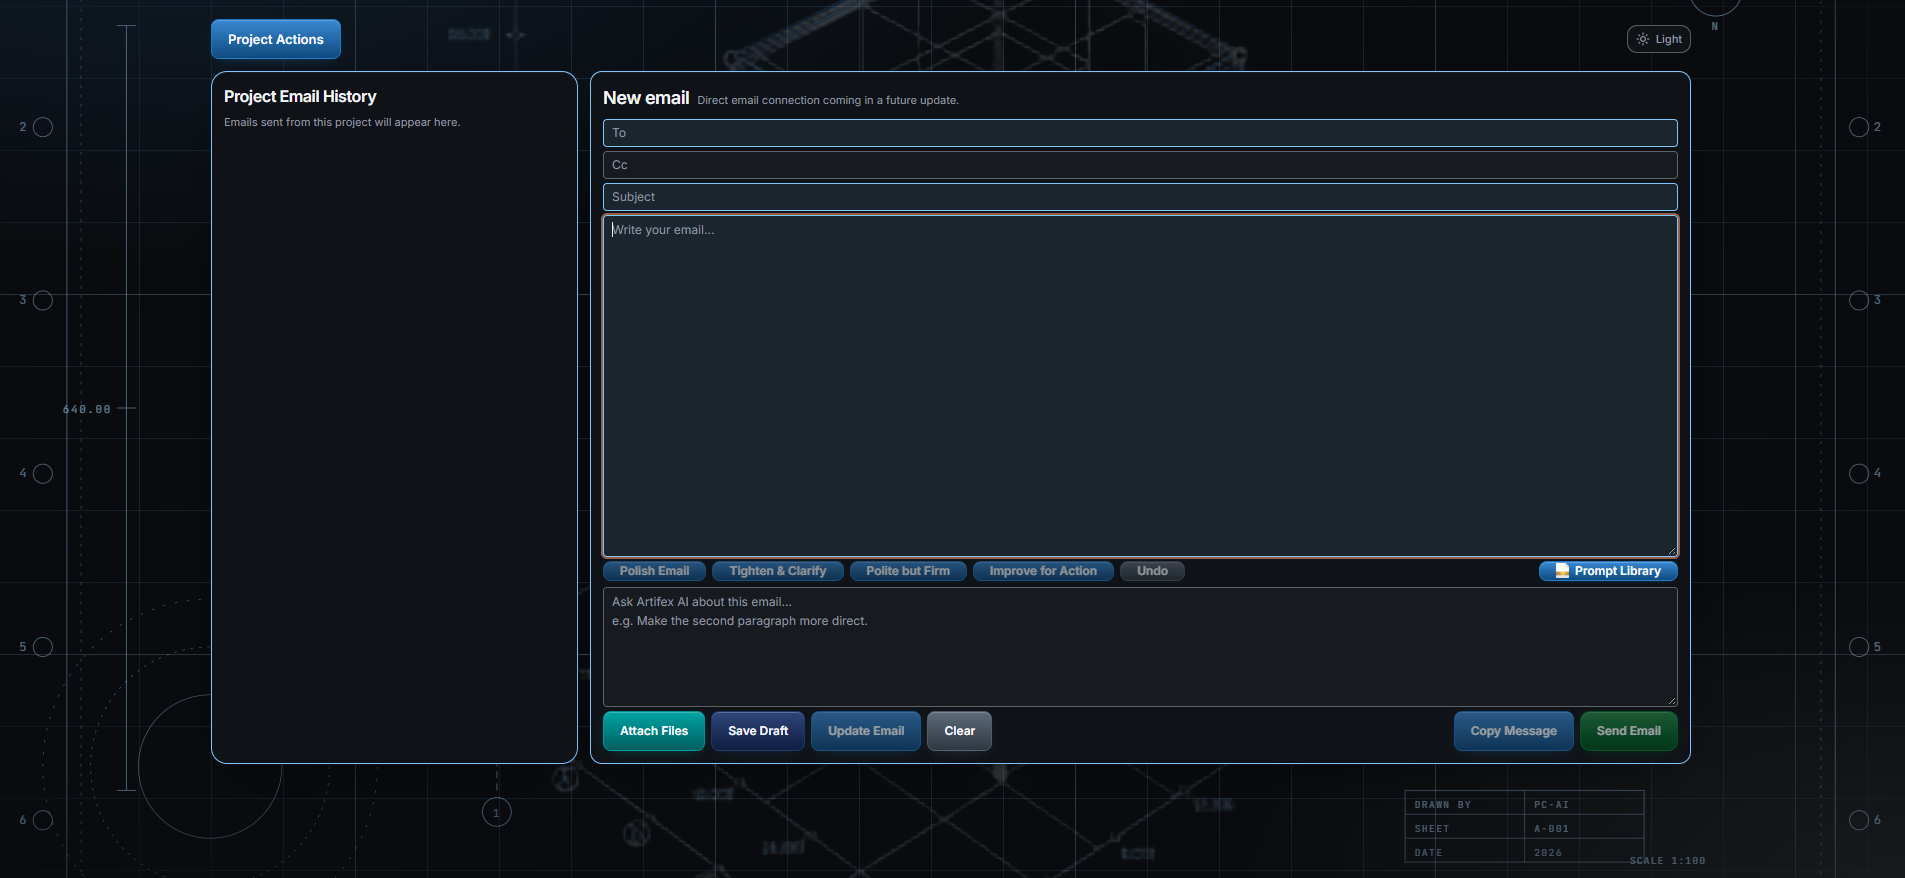
Task: Attach Files to the email
Action: (654, 731)
